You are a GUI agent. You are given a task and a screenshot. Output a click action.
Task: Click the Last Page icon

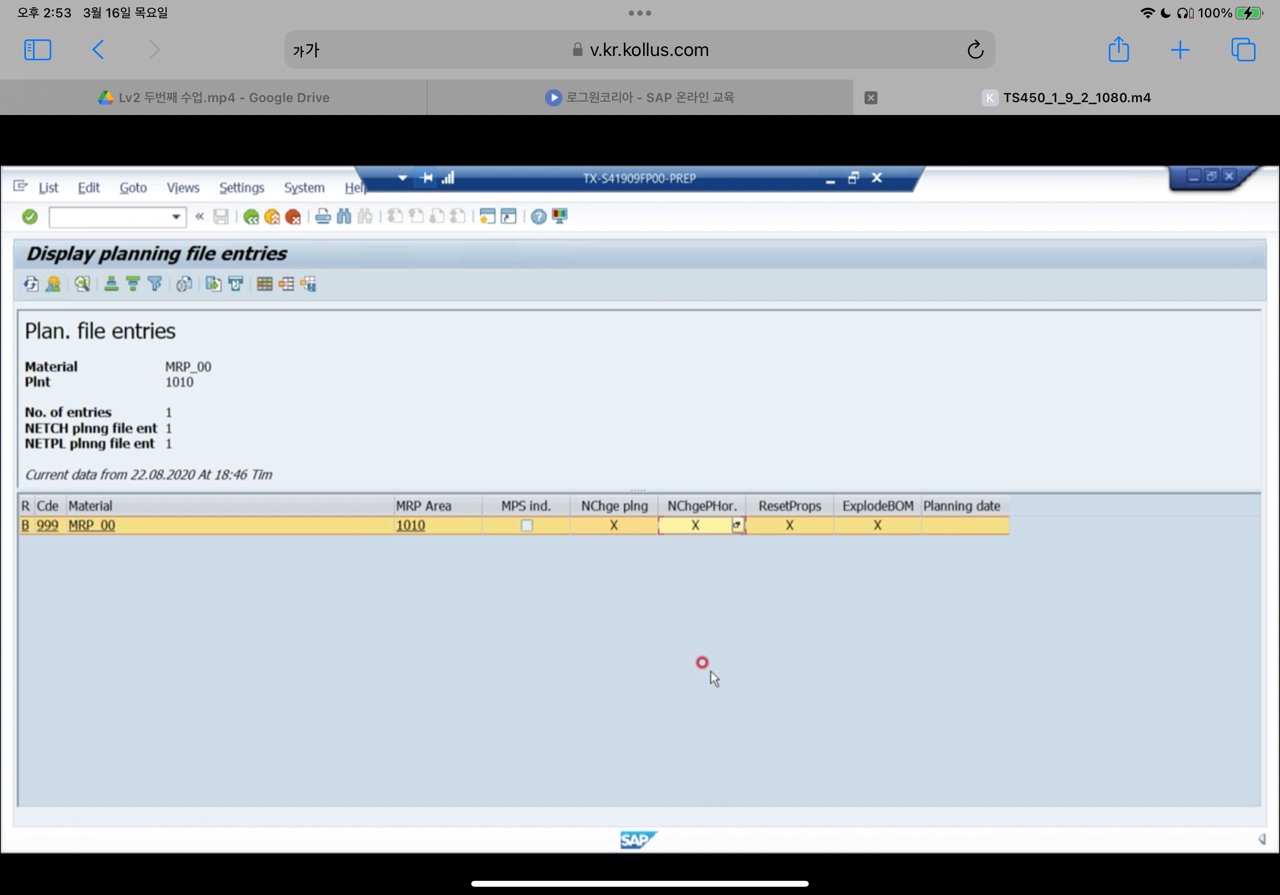click(x=458, y=217)
